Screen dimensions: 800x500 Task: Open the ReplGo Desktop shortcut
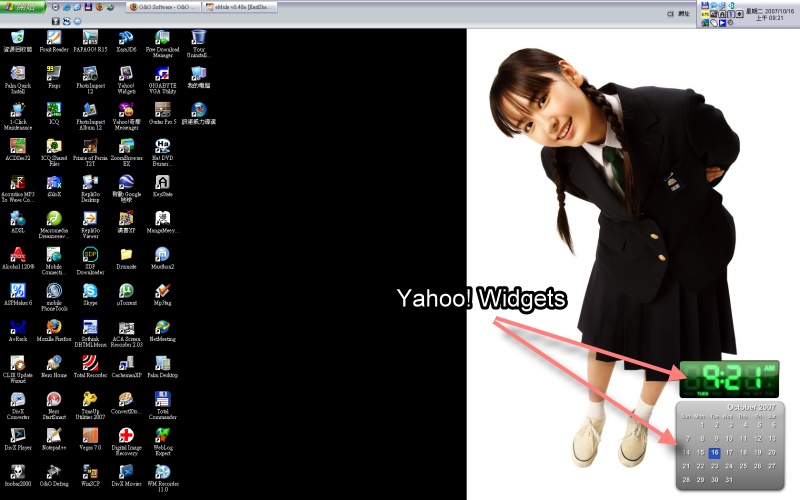click(90, 188)
